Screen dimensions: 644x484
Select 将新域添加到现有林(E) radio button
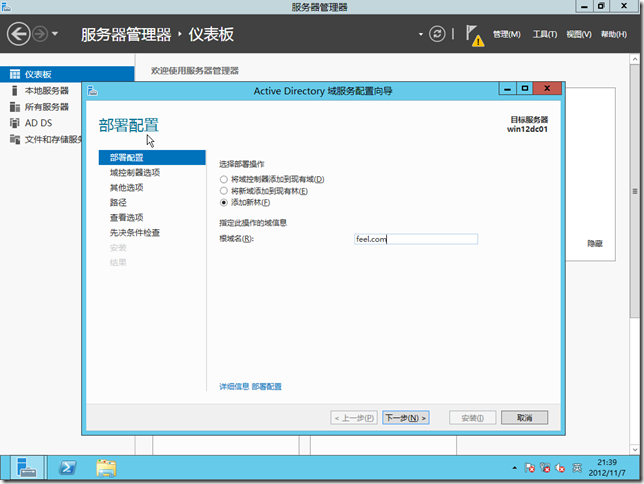(x=223, y=191)
